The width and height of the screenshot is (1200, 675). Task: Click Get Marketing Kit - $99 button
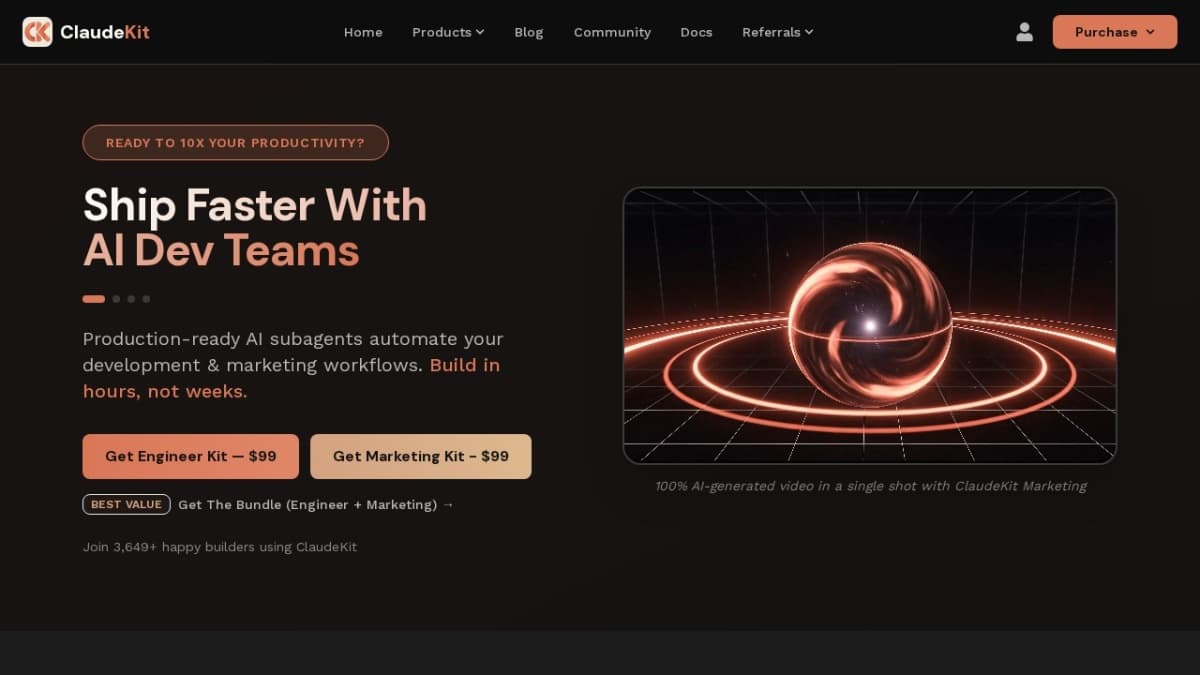click(x=421, y=456)
